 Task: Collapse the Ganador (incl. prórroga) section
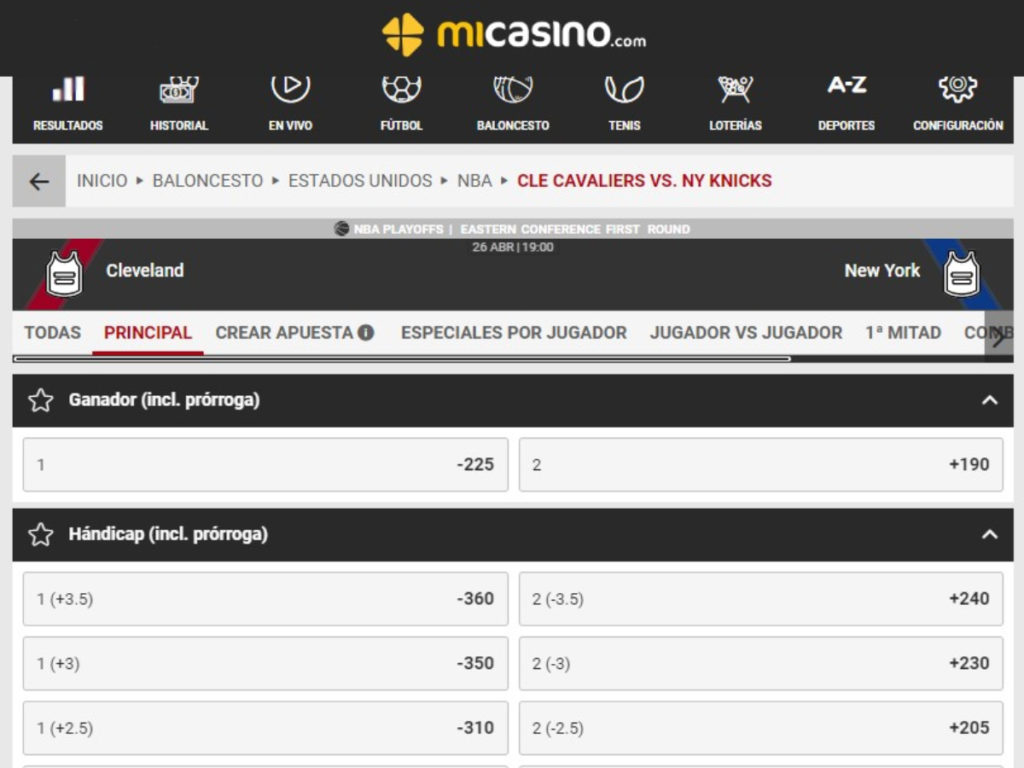tap(989, 400)
